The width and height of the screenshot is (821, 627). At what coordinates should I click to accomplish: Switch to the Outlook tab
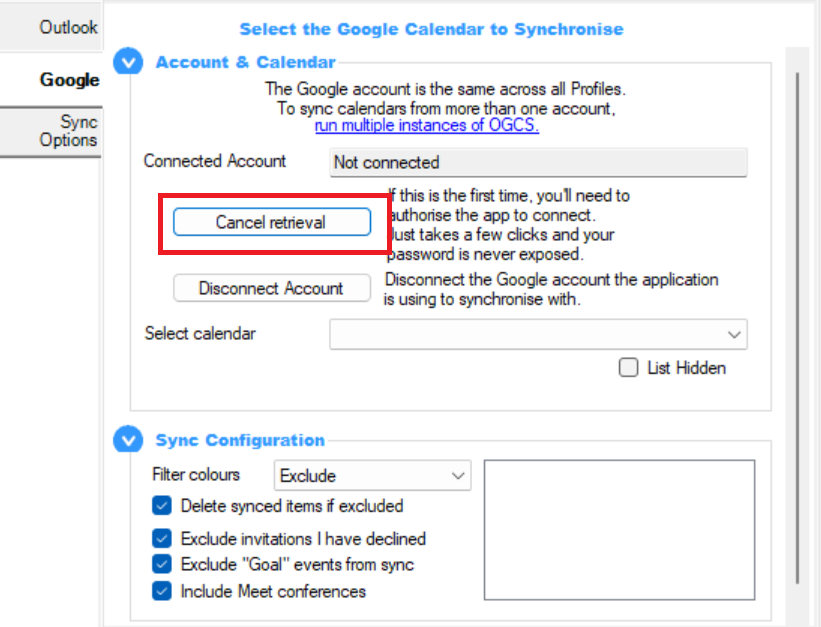(51, 27)
